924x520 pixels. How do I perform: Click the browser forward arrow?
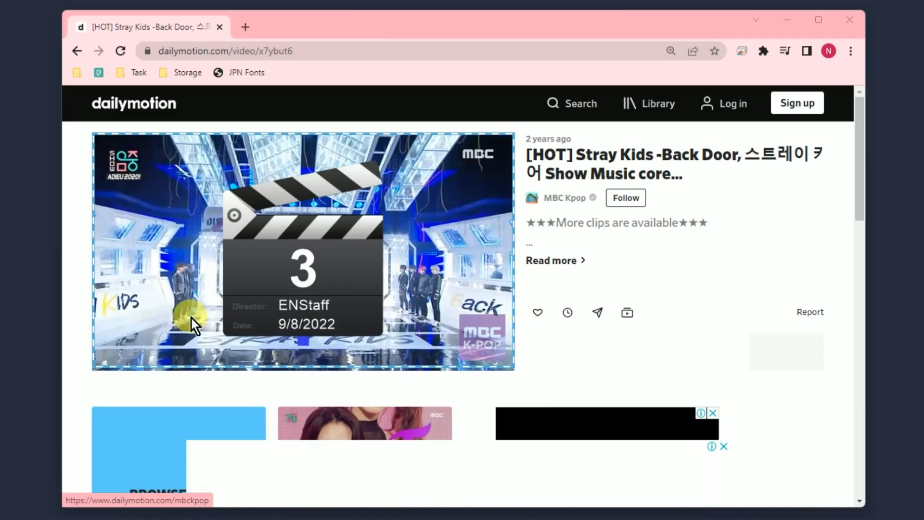[x=98, y=51]
